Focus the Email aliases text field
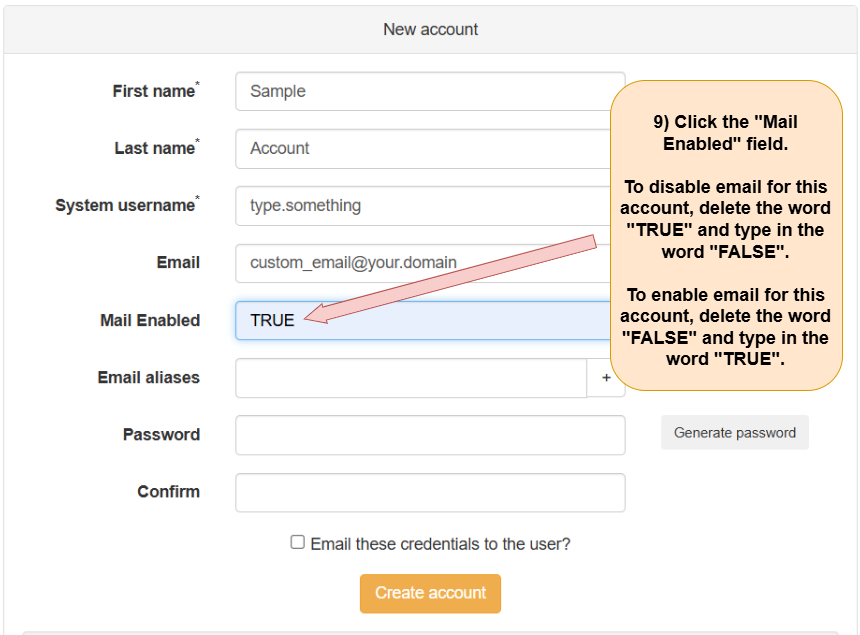Screen dimensions: 860x635 coord(411,378)
